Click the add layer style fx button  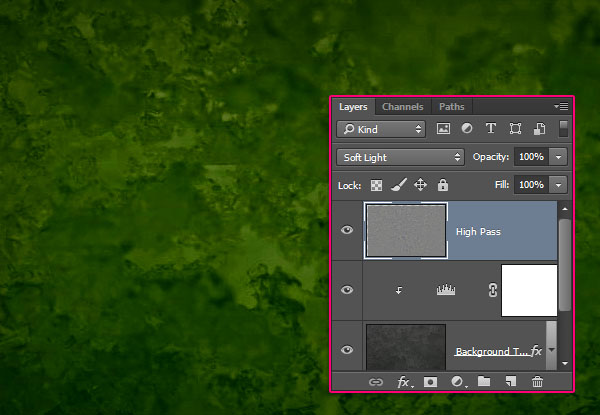pos(404,382)
